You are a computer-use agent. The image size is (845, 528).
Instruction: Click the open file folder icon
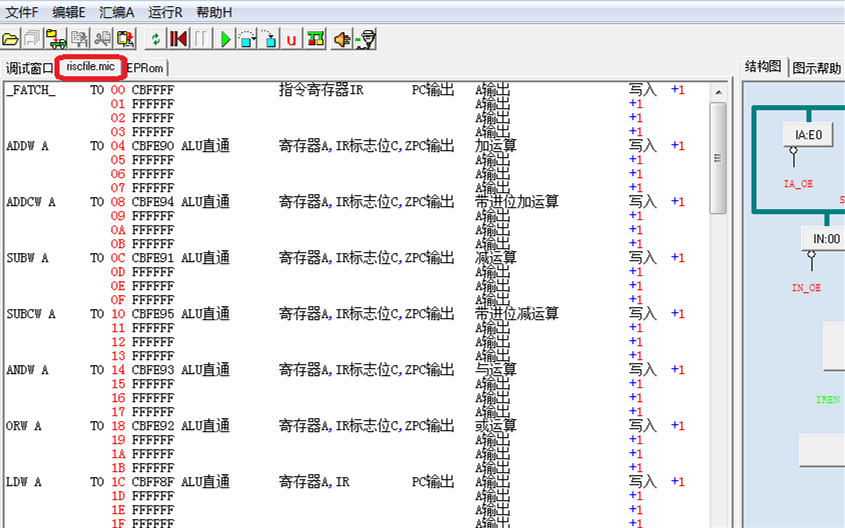(x=11, y=39)
